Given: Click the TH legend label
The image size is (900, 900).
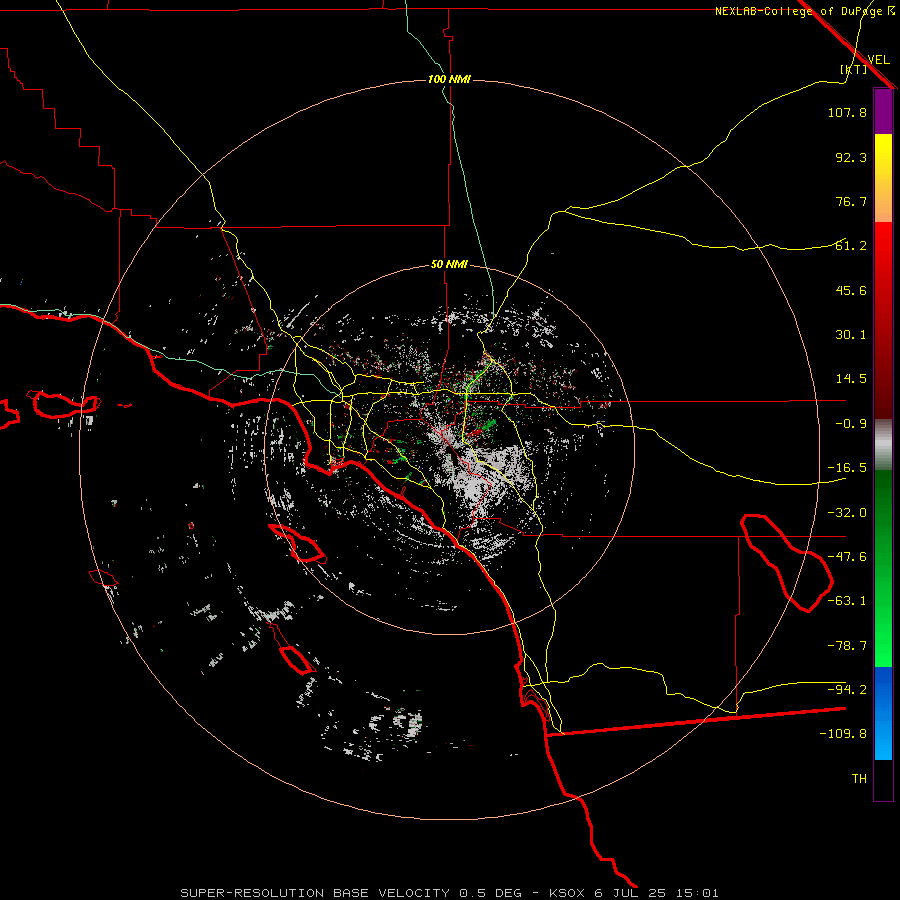Looking at the screenshot, I should (859, 779).
